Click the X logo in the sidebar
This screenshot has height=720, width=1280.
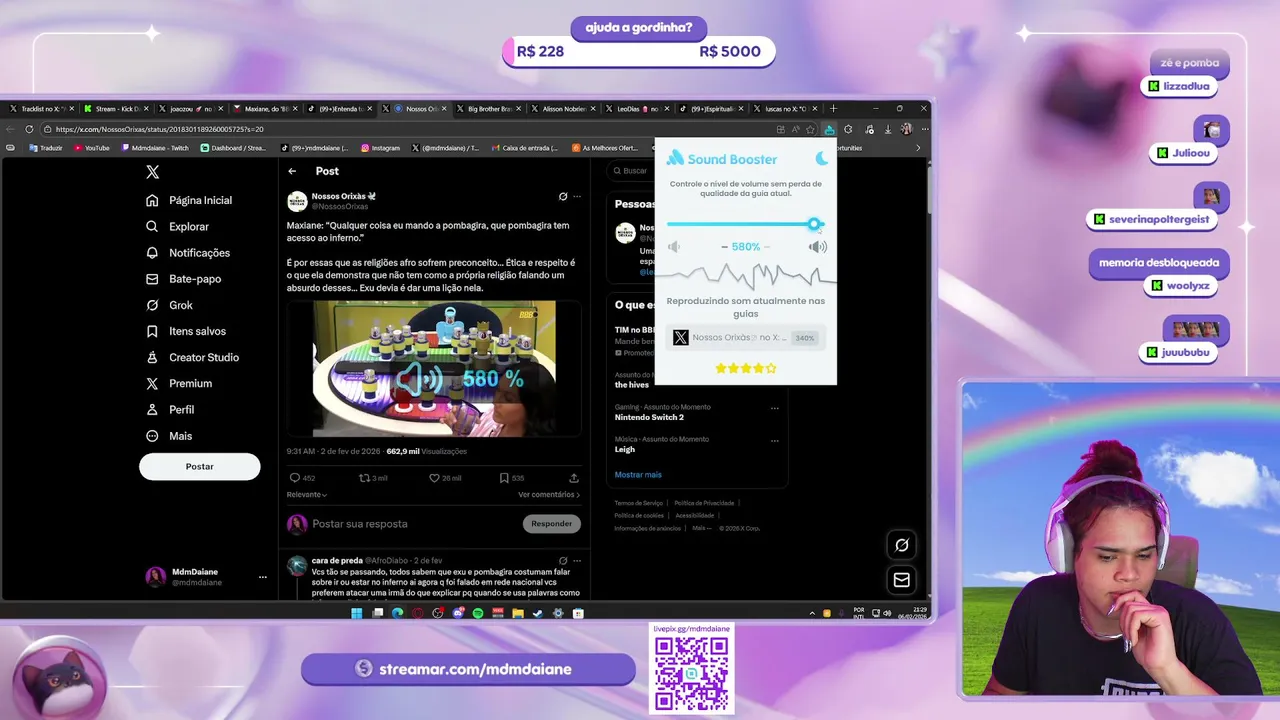(152, 172)
